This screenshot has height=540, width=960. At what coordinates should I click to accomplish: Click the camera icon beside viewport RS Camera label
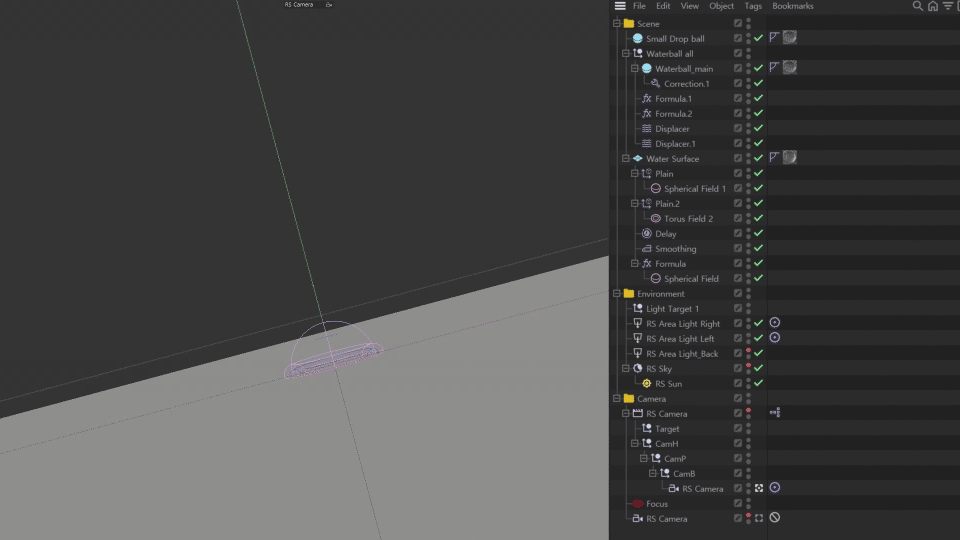click(x=329, y=5)
